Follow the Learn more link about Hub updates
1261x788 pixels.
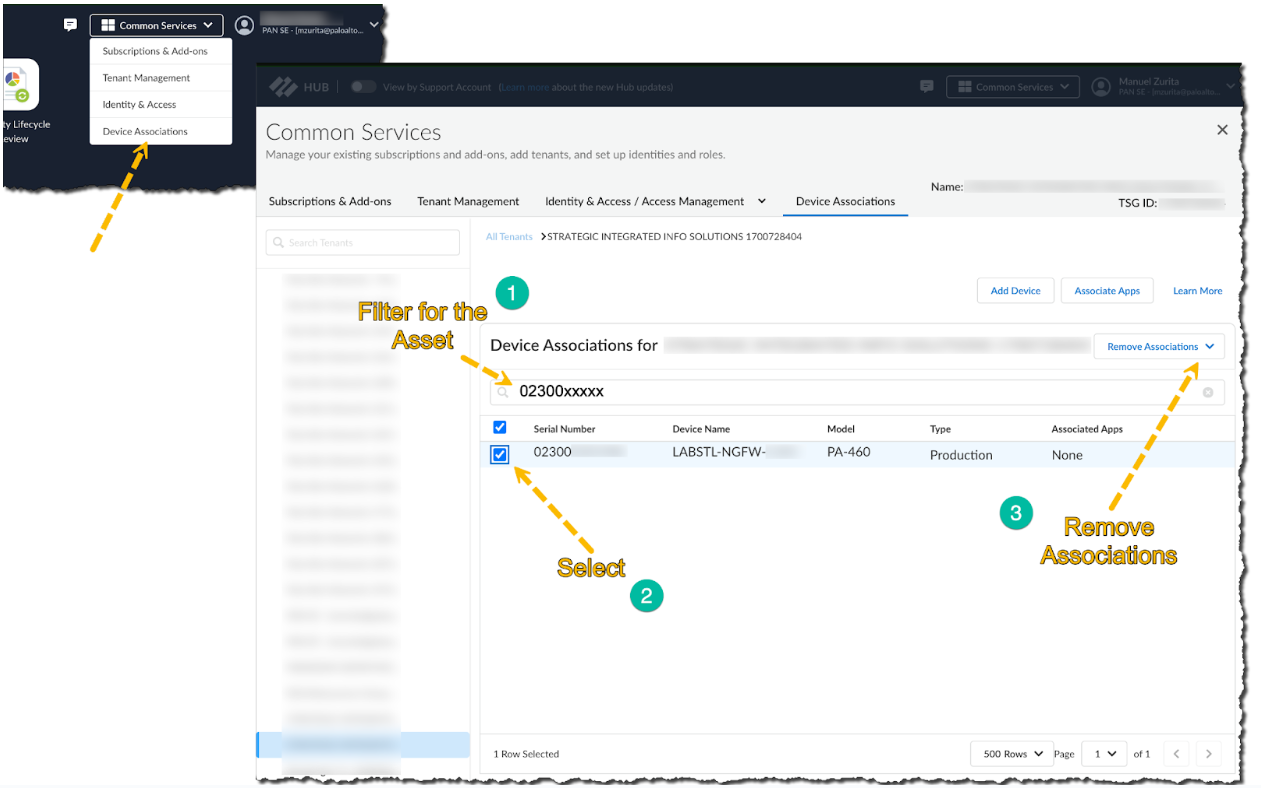click(x=524, y=87)
